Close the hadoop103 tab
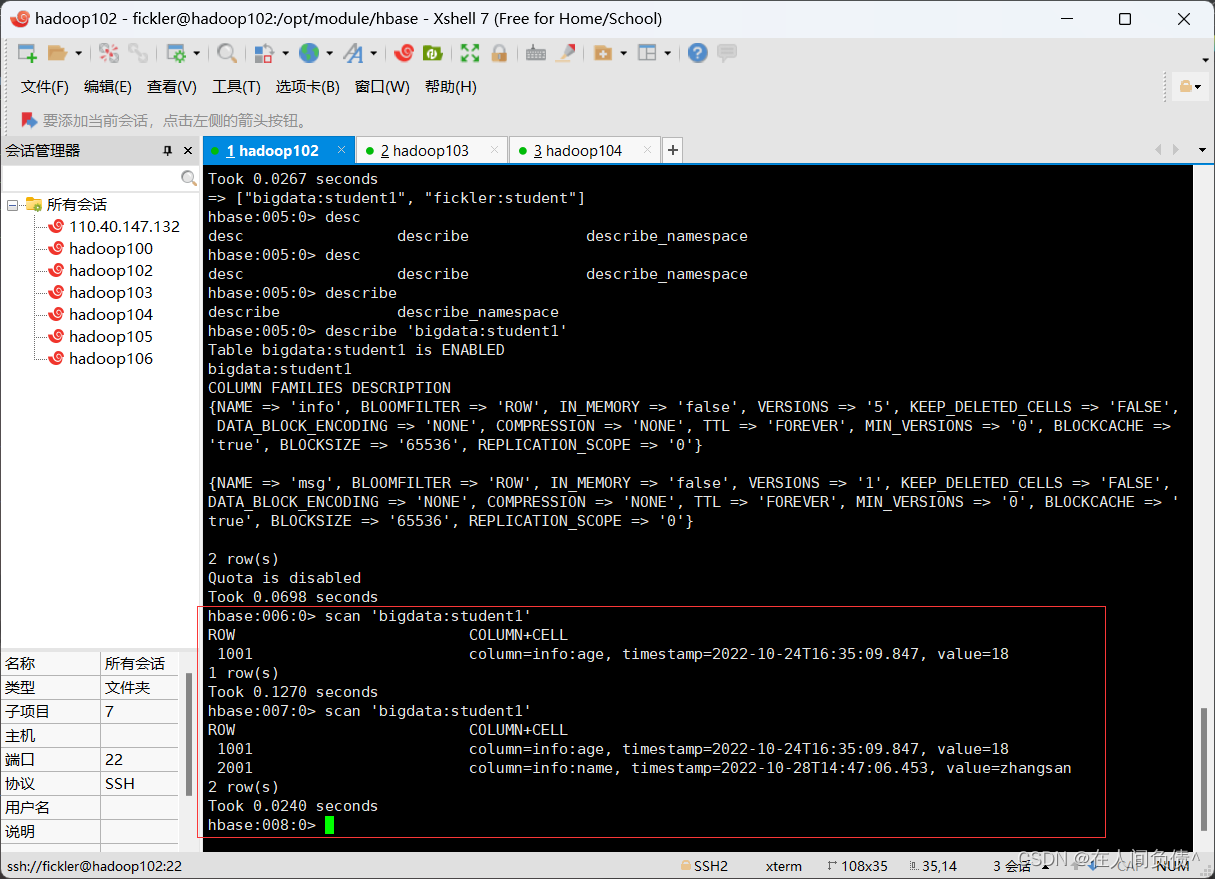The height and width of the screenshot is (879, 1215). pyautogui.click(x=494, y=150)
